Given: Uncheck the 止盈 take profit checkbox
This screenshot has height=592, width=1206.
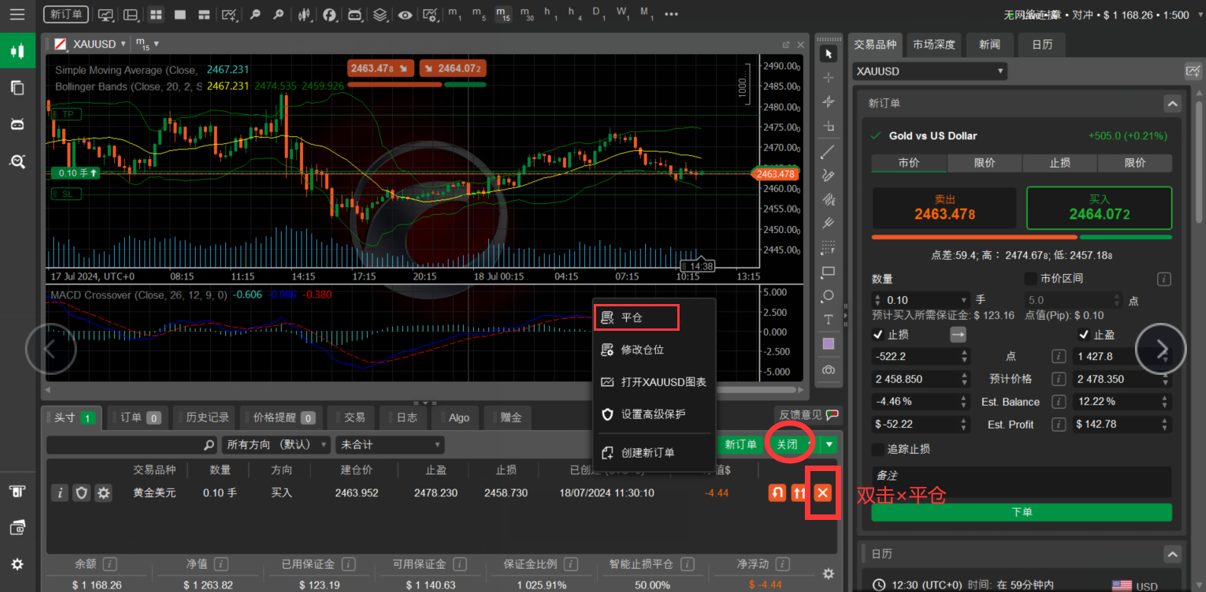Looking at the screenshot, I should 1083,334.
